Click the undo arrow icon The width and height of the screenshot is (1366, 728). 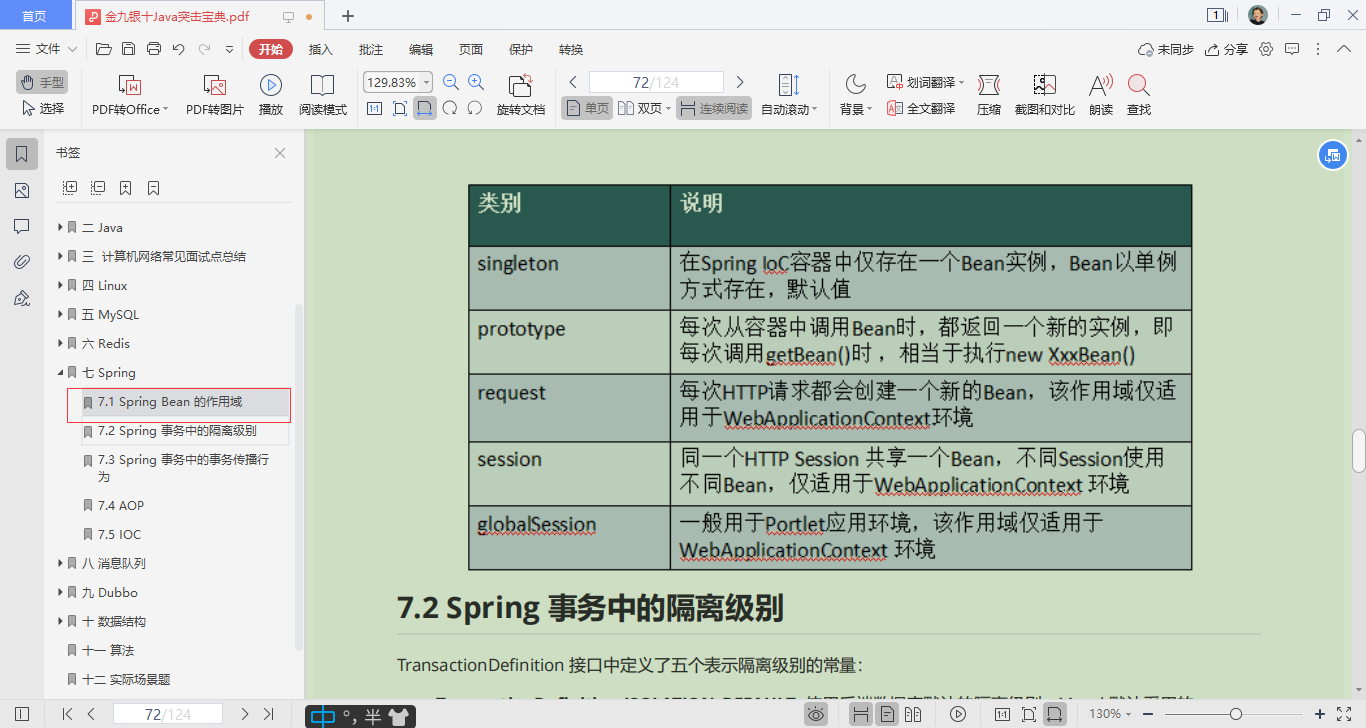(178, 49)
